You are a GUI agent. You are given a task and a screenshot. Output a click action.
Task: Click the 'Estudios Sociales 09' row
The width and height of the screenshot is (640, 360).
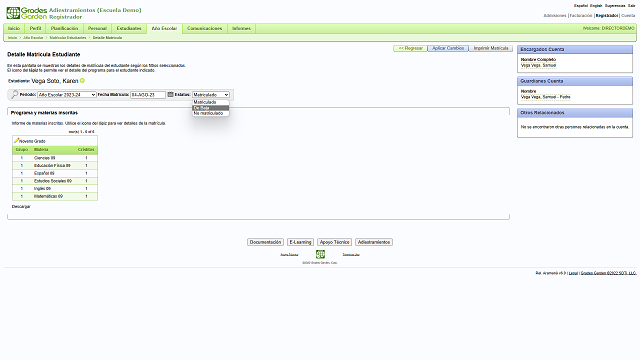(55, 181)
